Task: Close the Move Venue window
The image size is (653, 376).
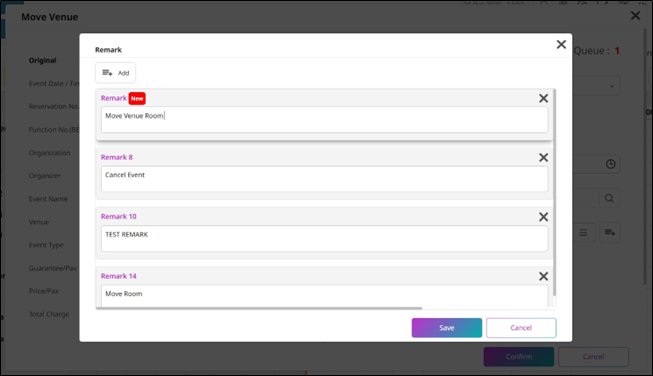Action: pyautogui.click(x=635, y=16)
